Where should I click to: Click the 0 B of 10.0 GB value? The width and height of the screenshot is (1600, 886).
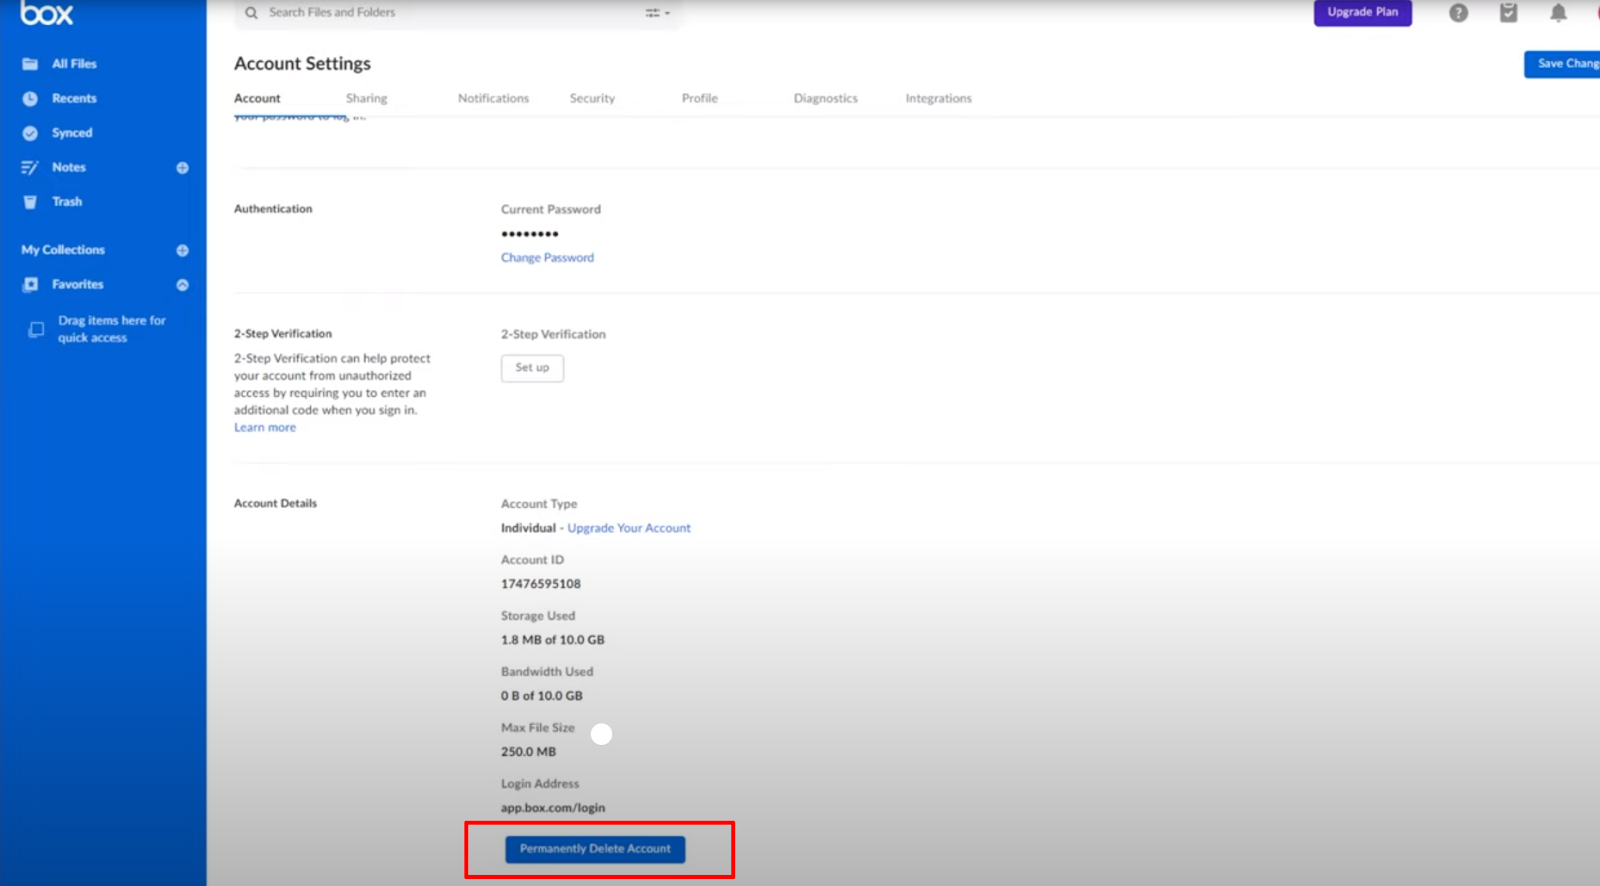(x=542, y=696)
